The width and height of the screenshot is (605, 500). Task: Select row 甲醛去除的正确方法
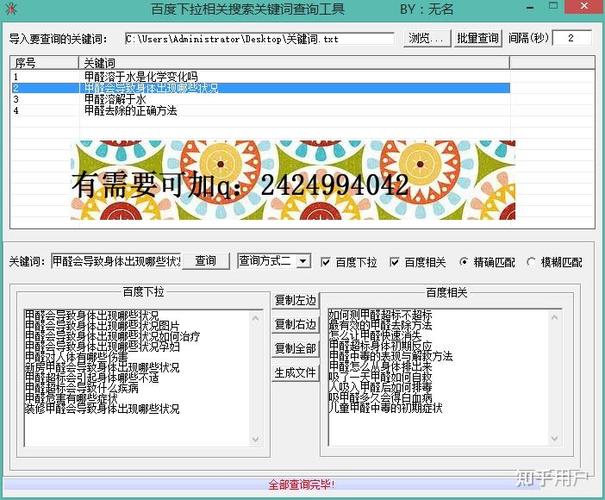[261, 111]
